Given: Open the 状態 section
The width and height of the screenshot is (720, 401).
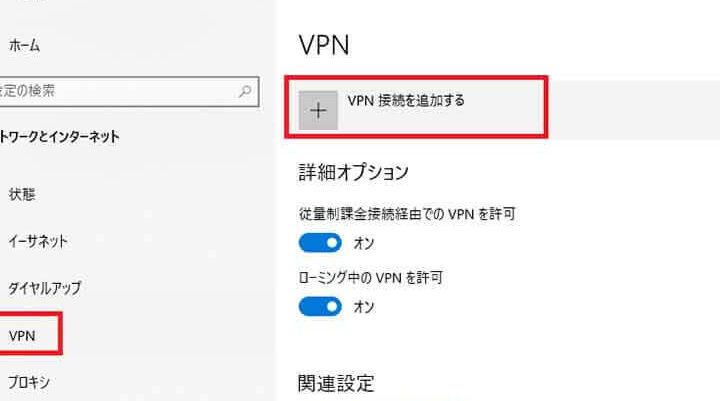Looking at the screenshot, I should (22, 194).
